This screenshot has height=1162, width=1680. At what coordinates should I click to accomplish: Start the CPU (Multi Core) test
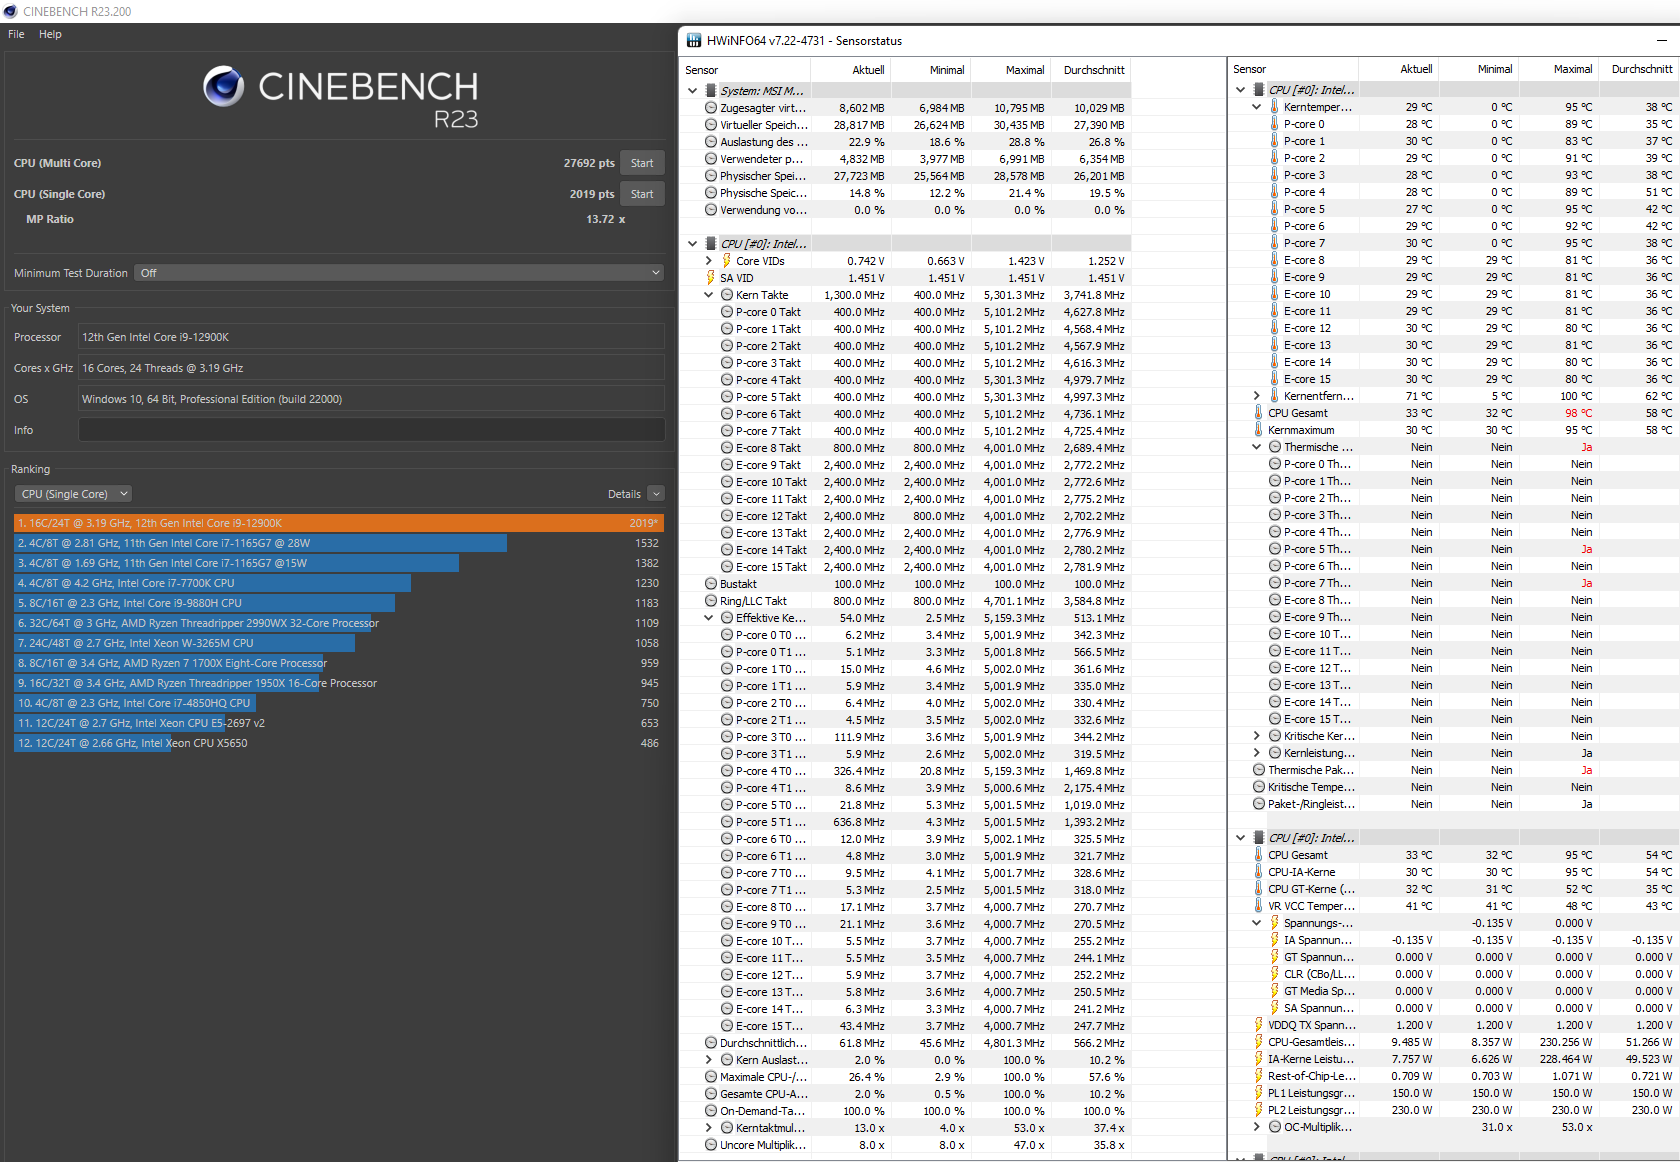pyautogui.click(x=642, y=163)
